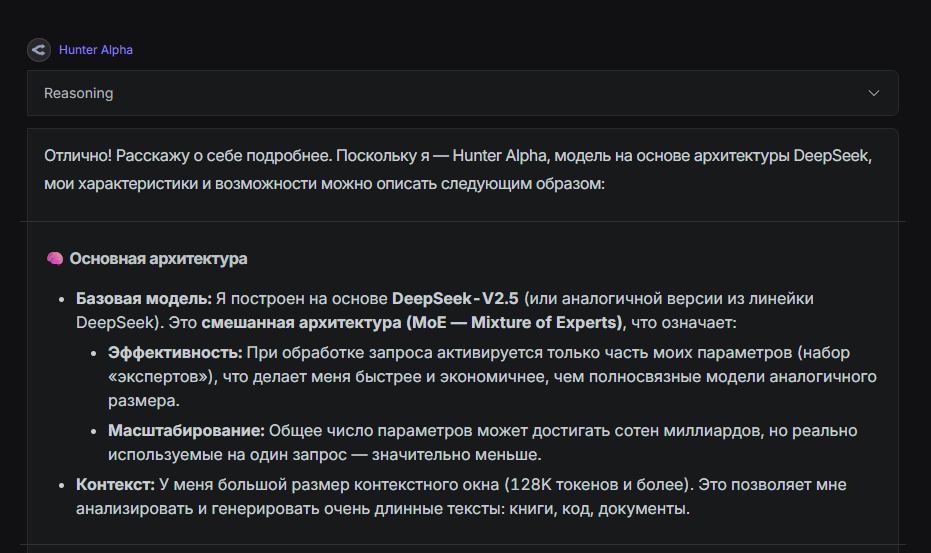Click the 128K токенов text
The width and height of the screenshot is (931, 553).
pyautogui.click(x=563, y=484)
